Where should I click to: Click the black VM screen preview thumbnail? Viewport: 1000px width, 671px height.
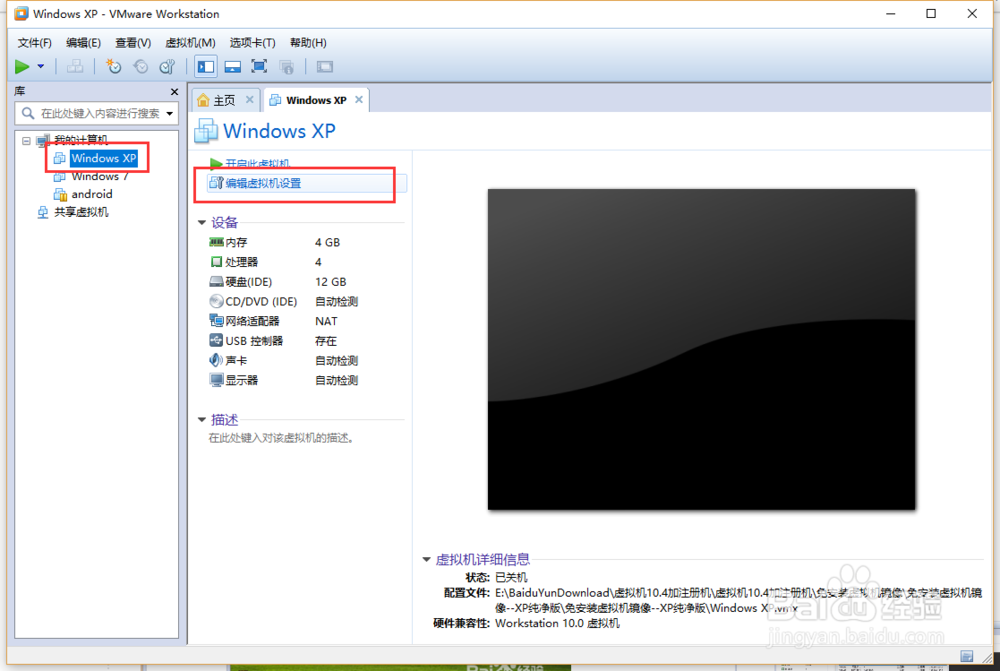point(702,349)
